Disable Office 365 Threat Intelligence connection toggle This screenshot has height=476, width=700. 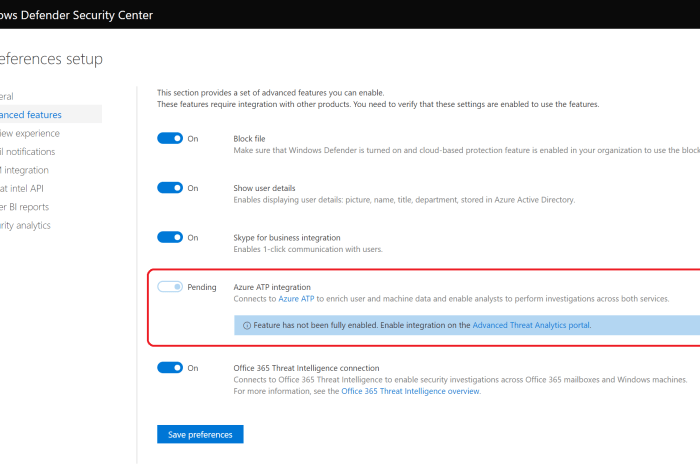170,367
